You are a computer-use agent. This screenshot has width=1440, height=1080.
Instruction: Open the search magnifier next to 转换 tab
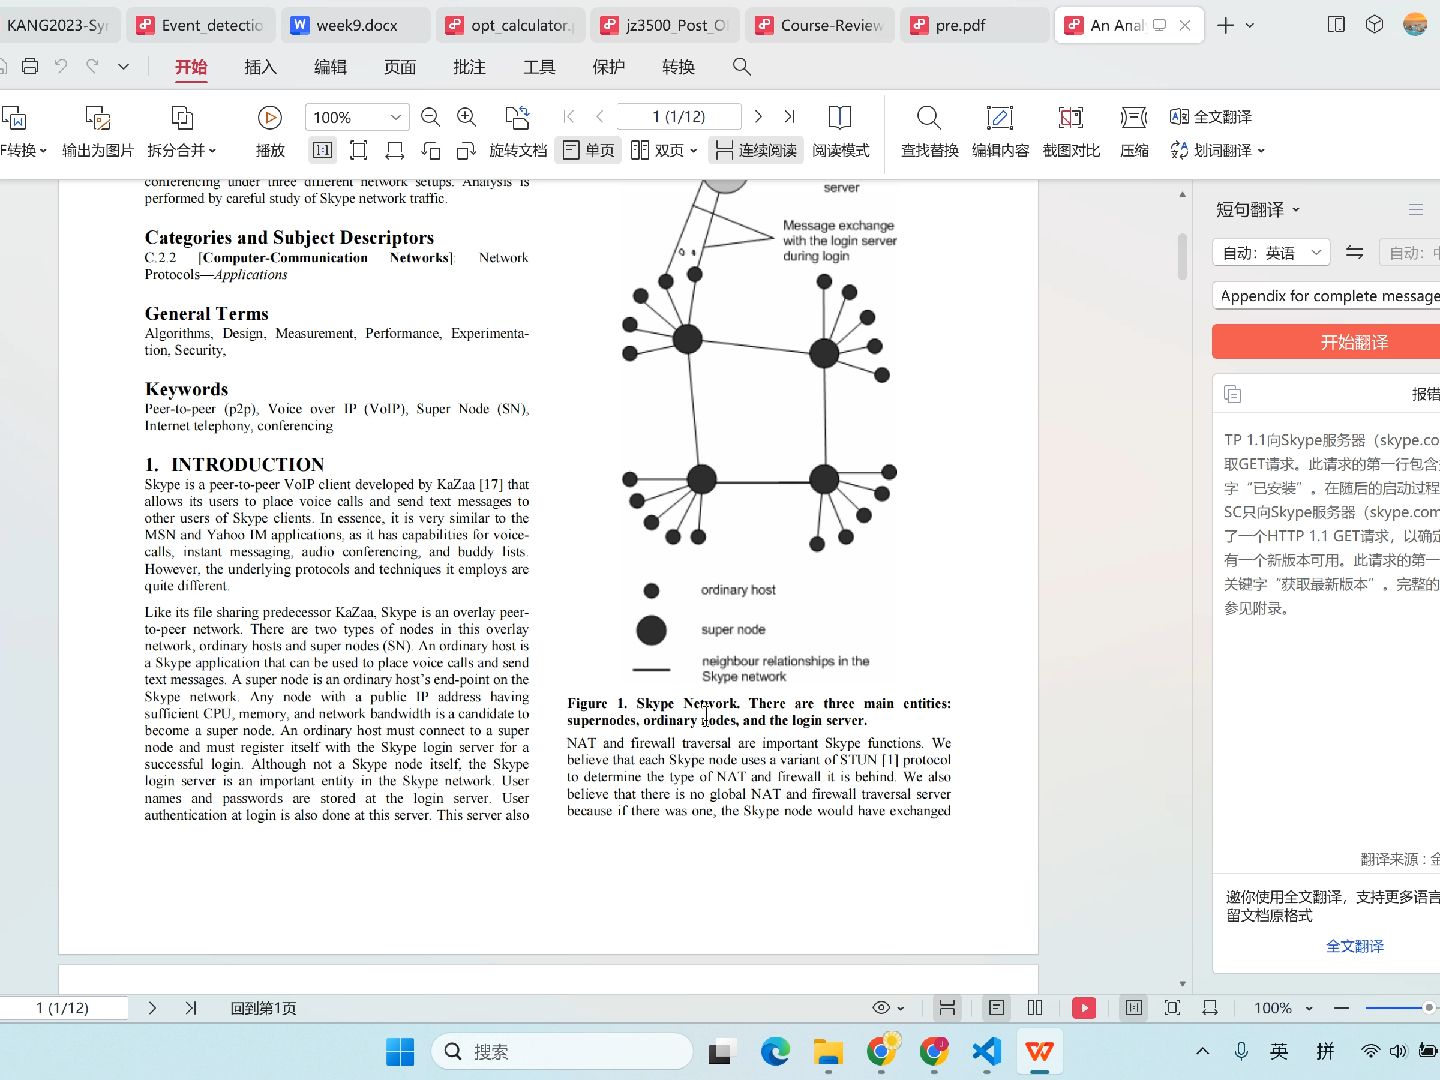click(x=741, y=67)
